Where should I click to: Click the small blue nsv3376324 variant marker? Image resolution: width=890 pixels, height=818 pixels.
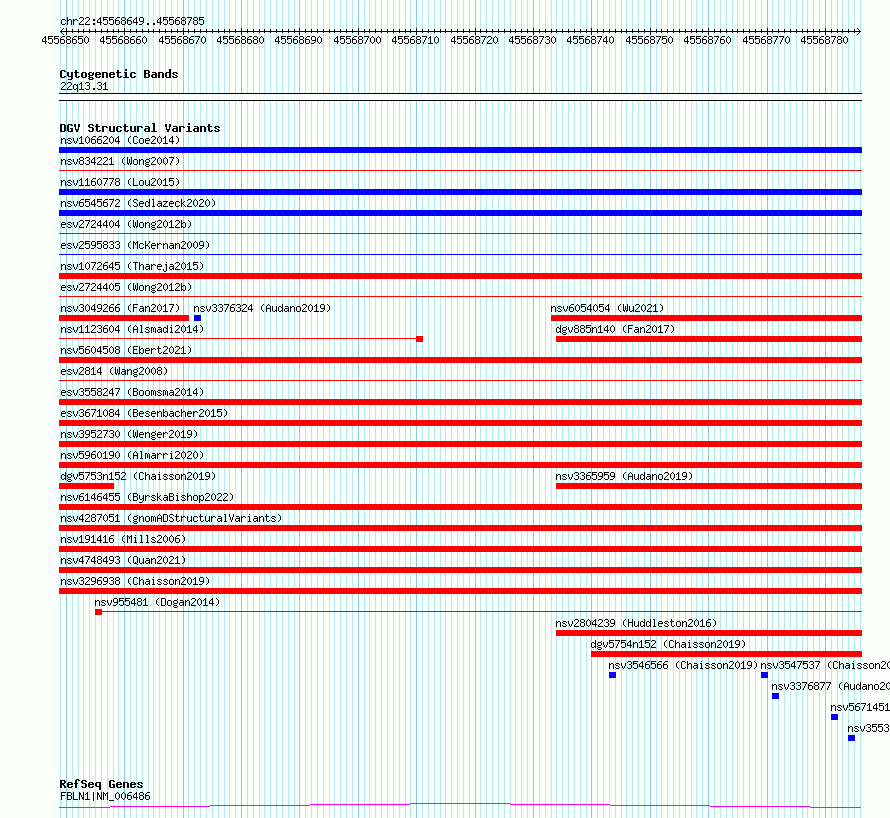(198, 318)
